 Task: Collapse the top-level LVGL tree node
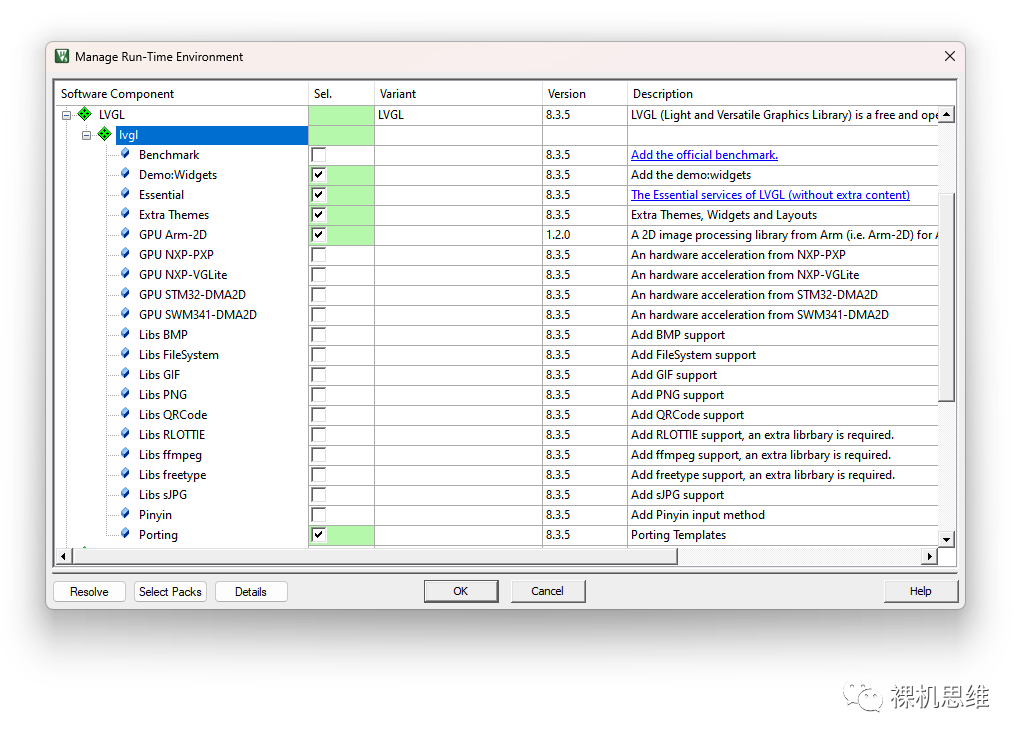[66, 116]
